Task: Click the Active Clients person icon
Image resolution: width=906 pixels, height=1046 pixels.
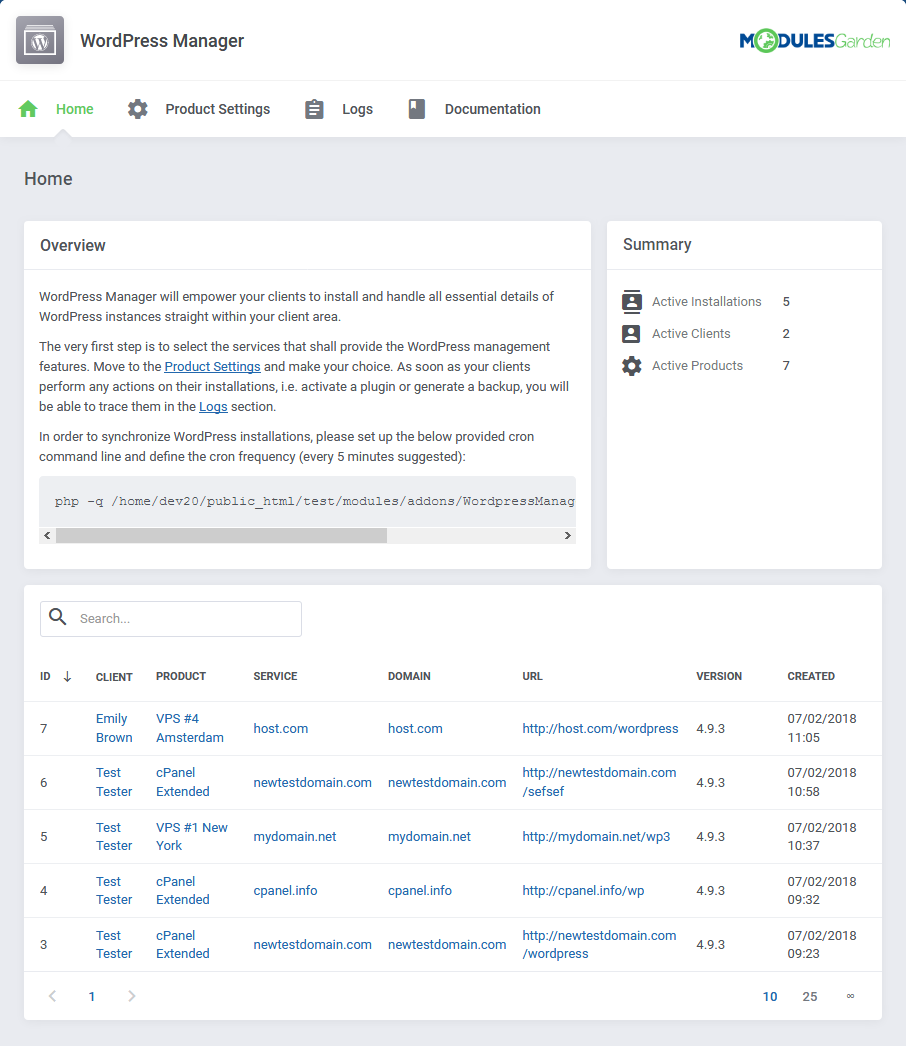Action: [x=631, y=334]
